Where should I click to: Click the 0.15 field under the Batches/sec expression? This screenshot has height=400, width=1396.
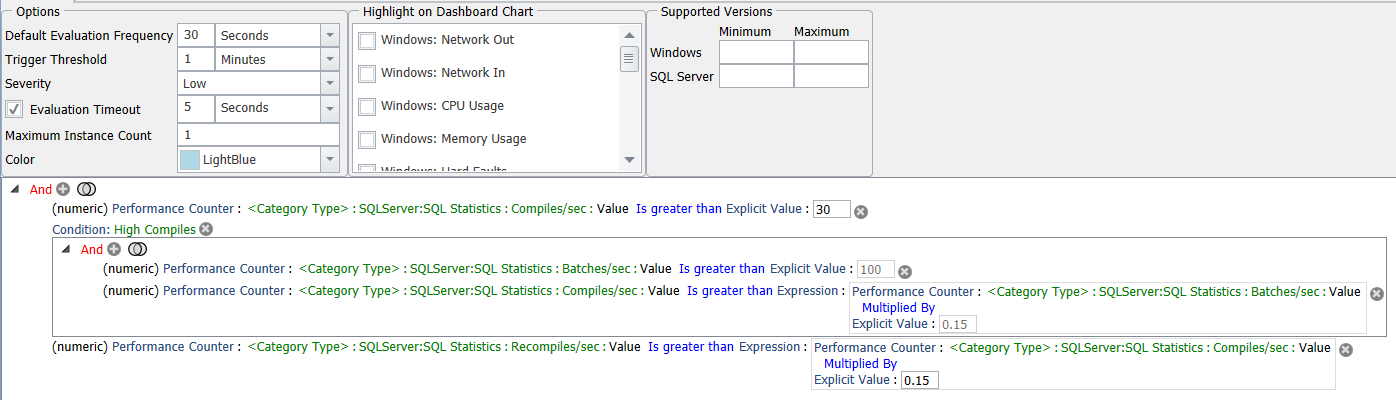[x=958, y=324]
